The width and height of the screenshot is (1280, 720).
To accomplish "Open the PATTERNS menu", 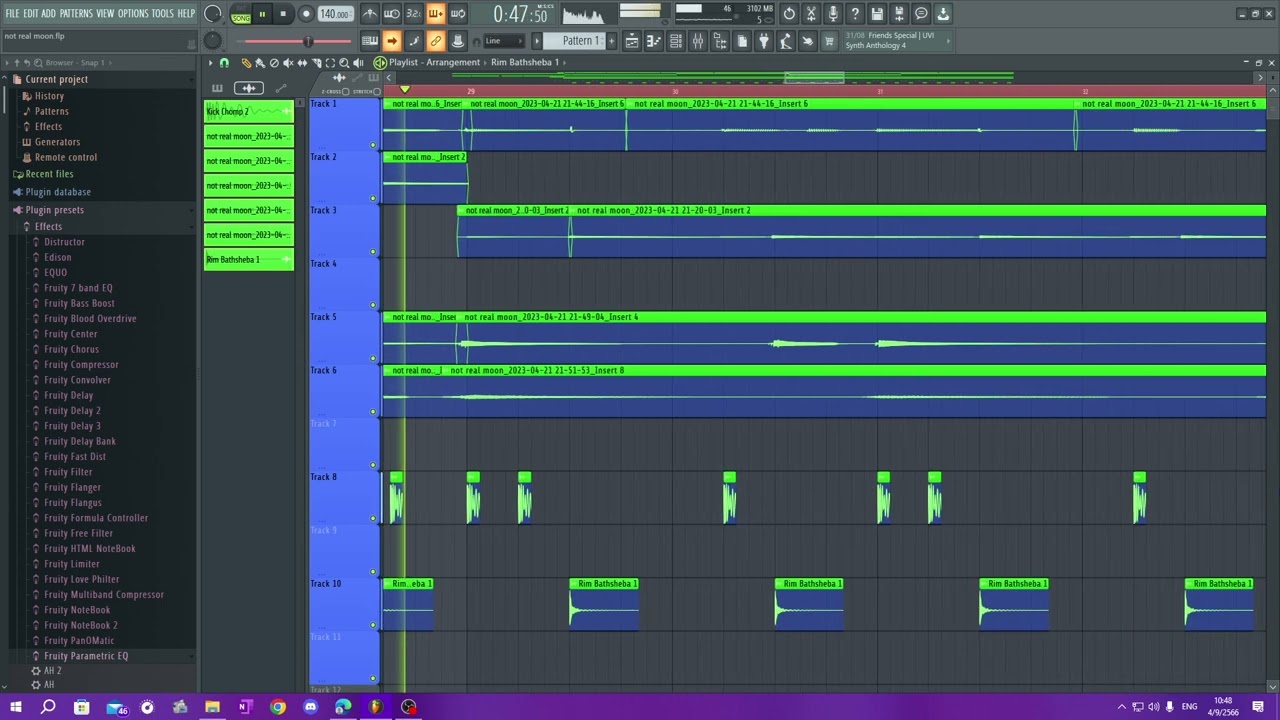I will tap(76, 14).
